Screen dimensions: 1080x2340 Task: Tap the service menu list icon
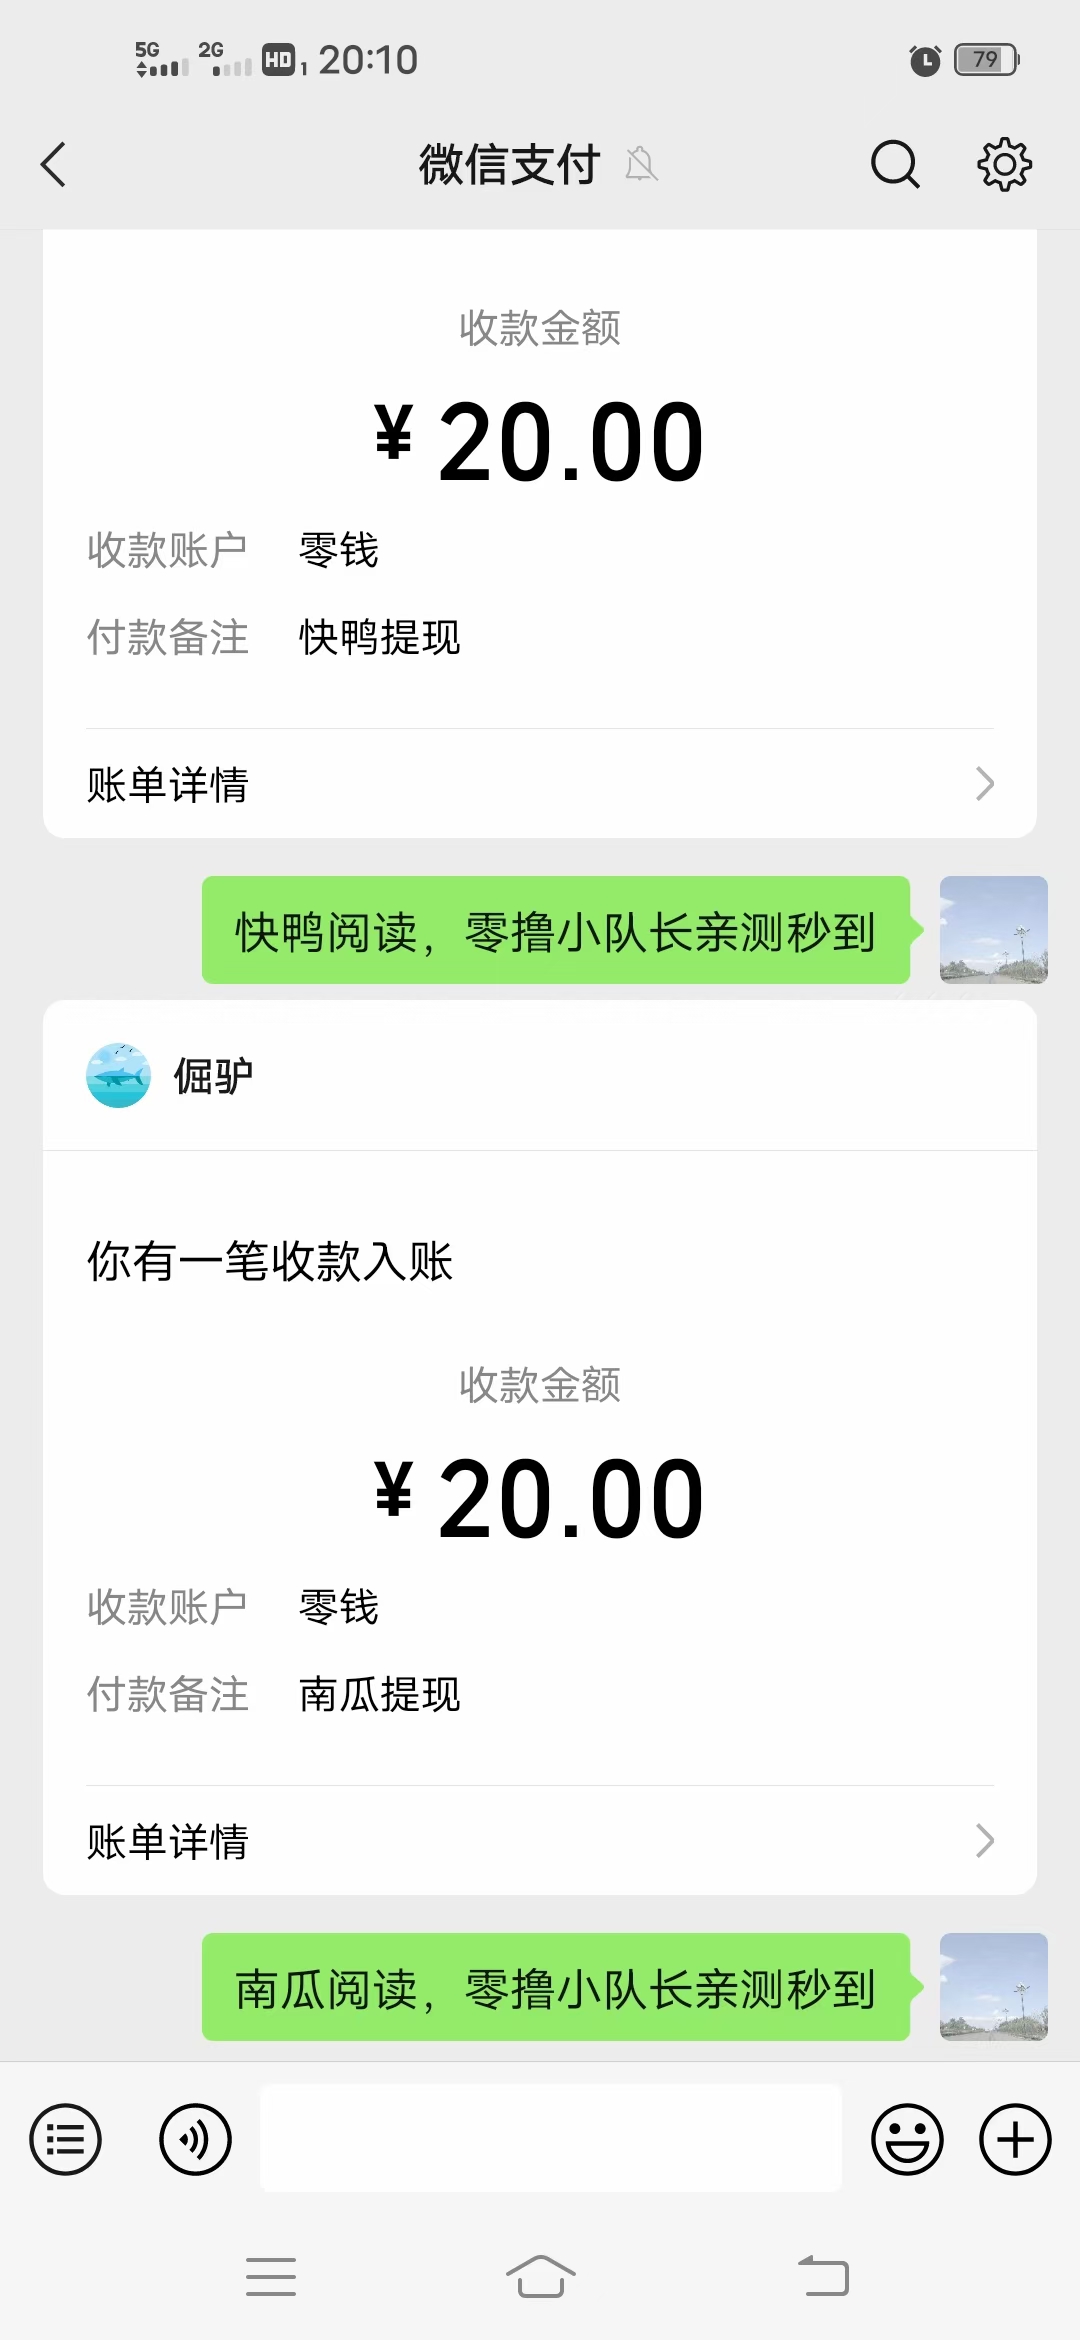[66, 2140]
